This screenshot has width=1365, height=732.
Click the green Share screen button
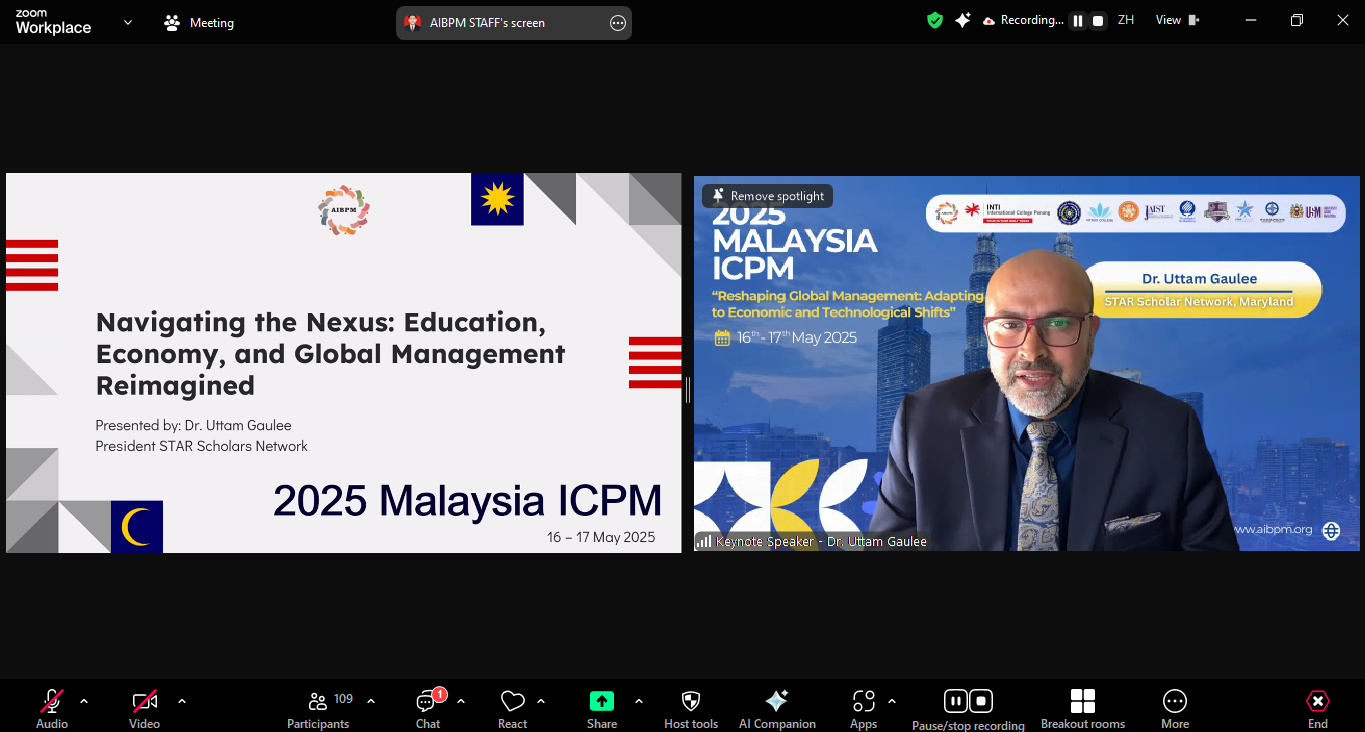[602, 708]
